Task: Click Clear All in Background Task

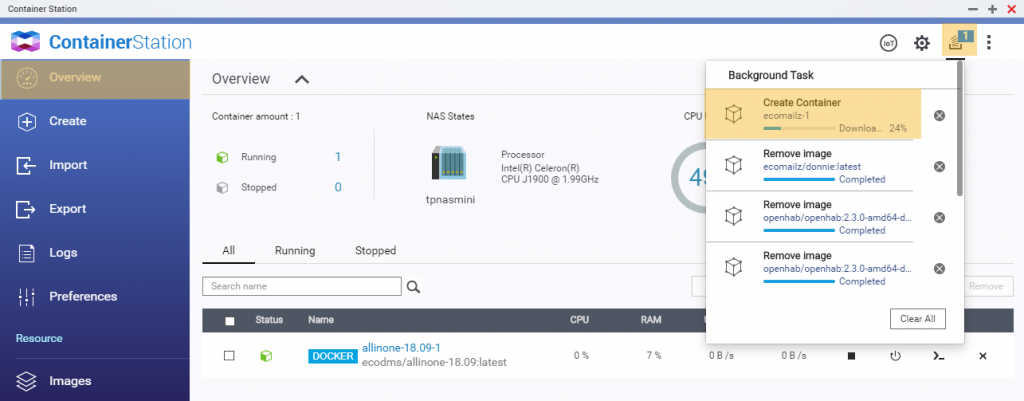Action: point(918,319)
